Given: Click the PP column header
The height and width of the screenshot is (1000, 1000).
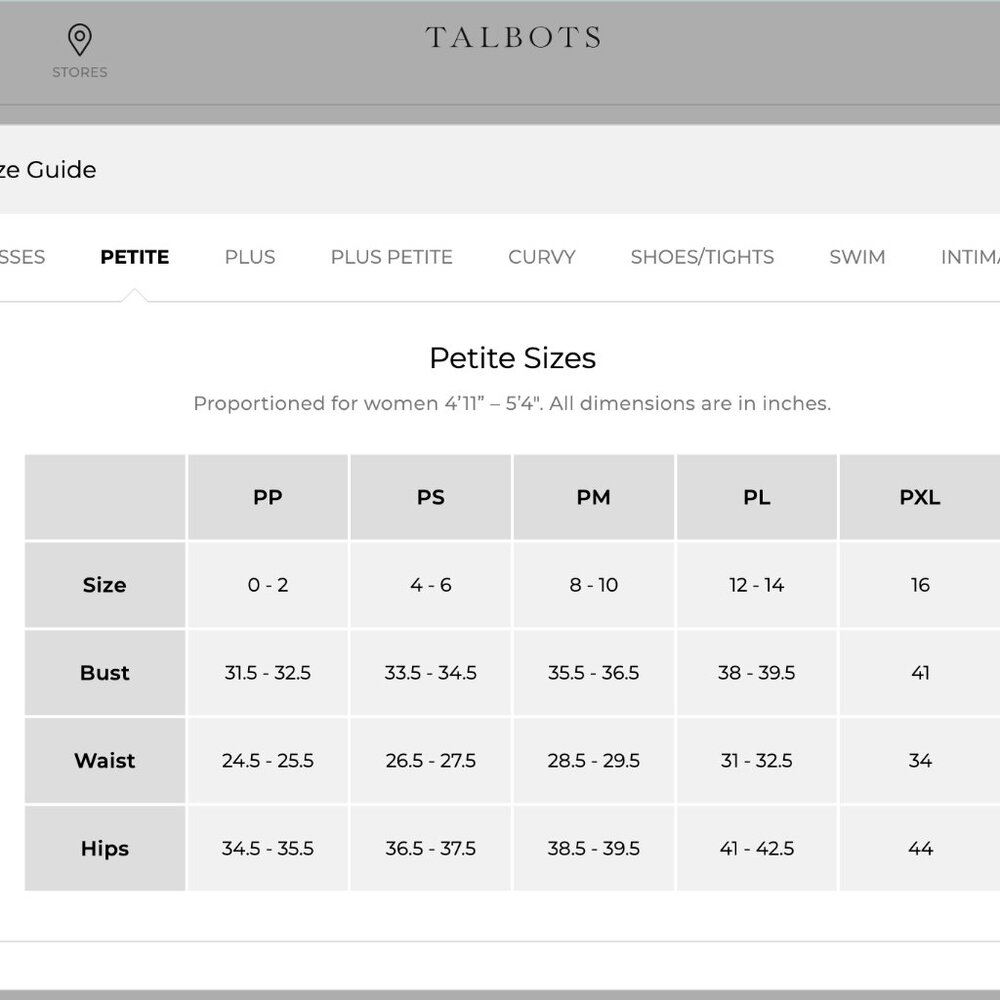Looking at the screenshot, I should tap(268, 497).
